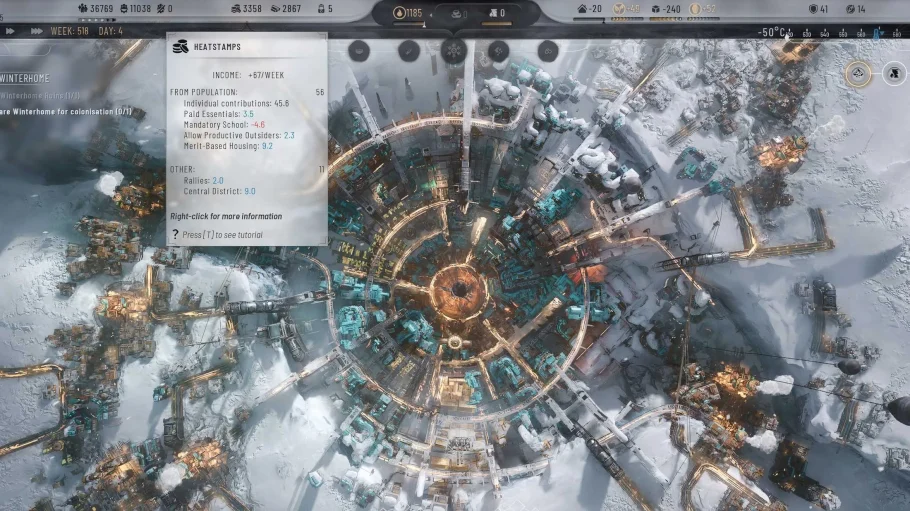Click the INCOME: +67/WEEK line

pyautogui.click(x=248, y=75)
